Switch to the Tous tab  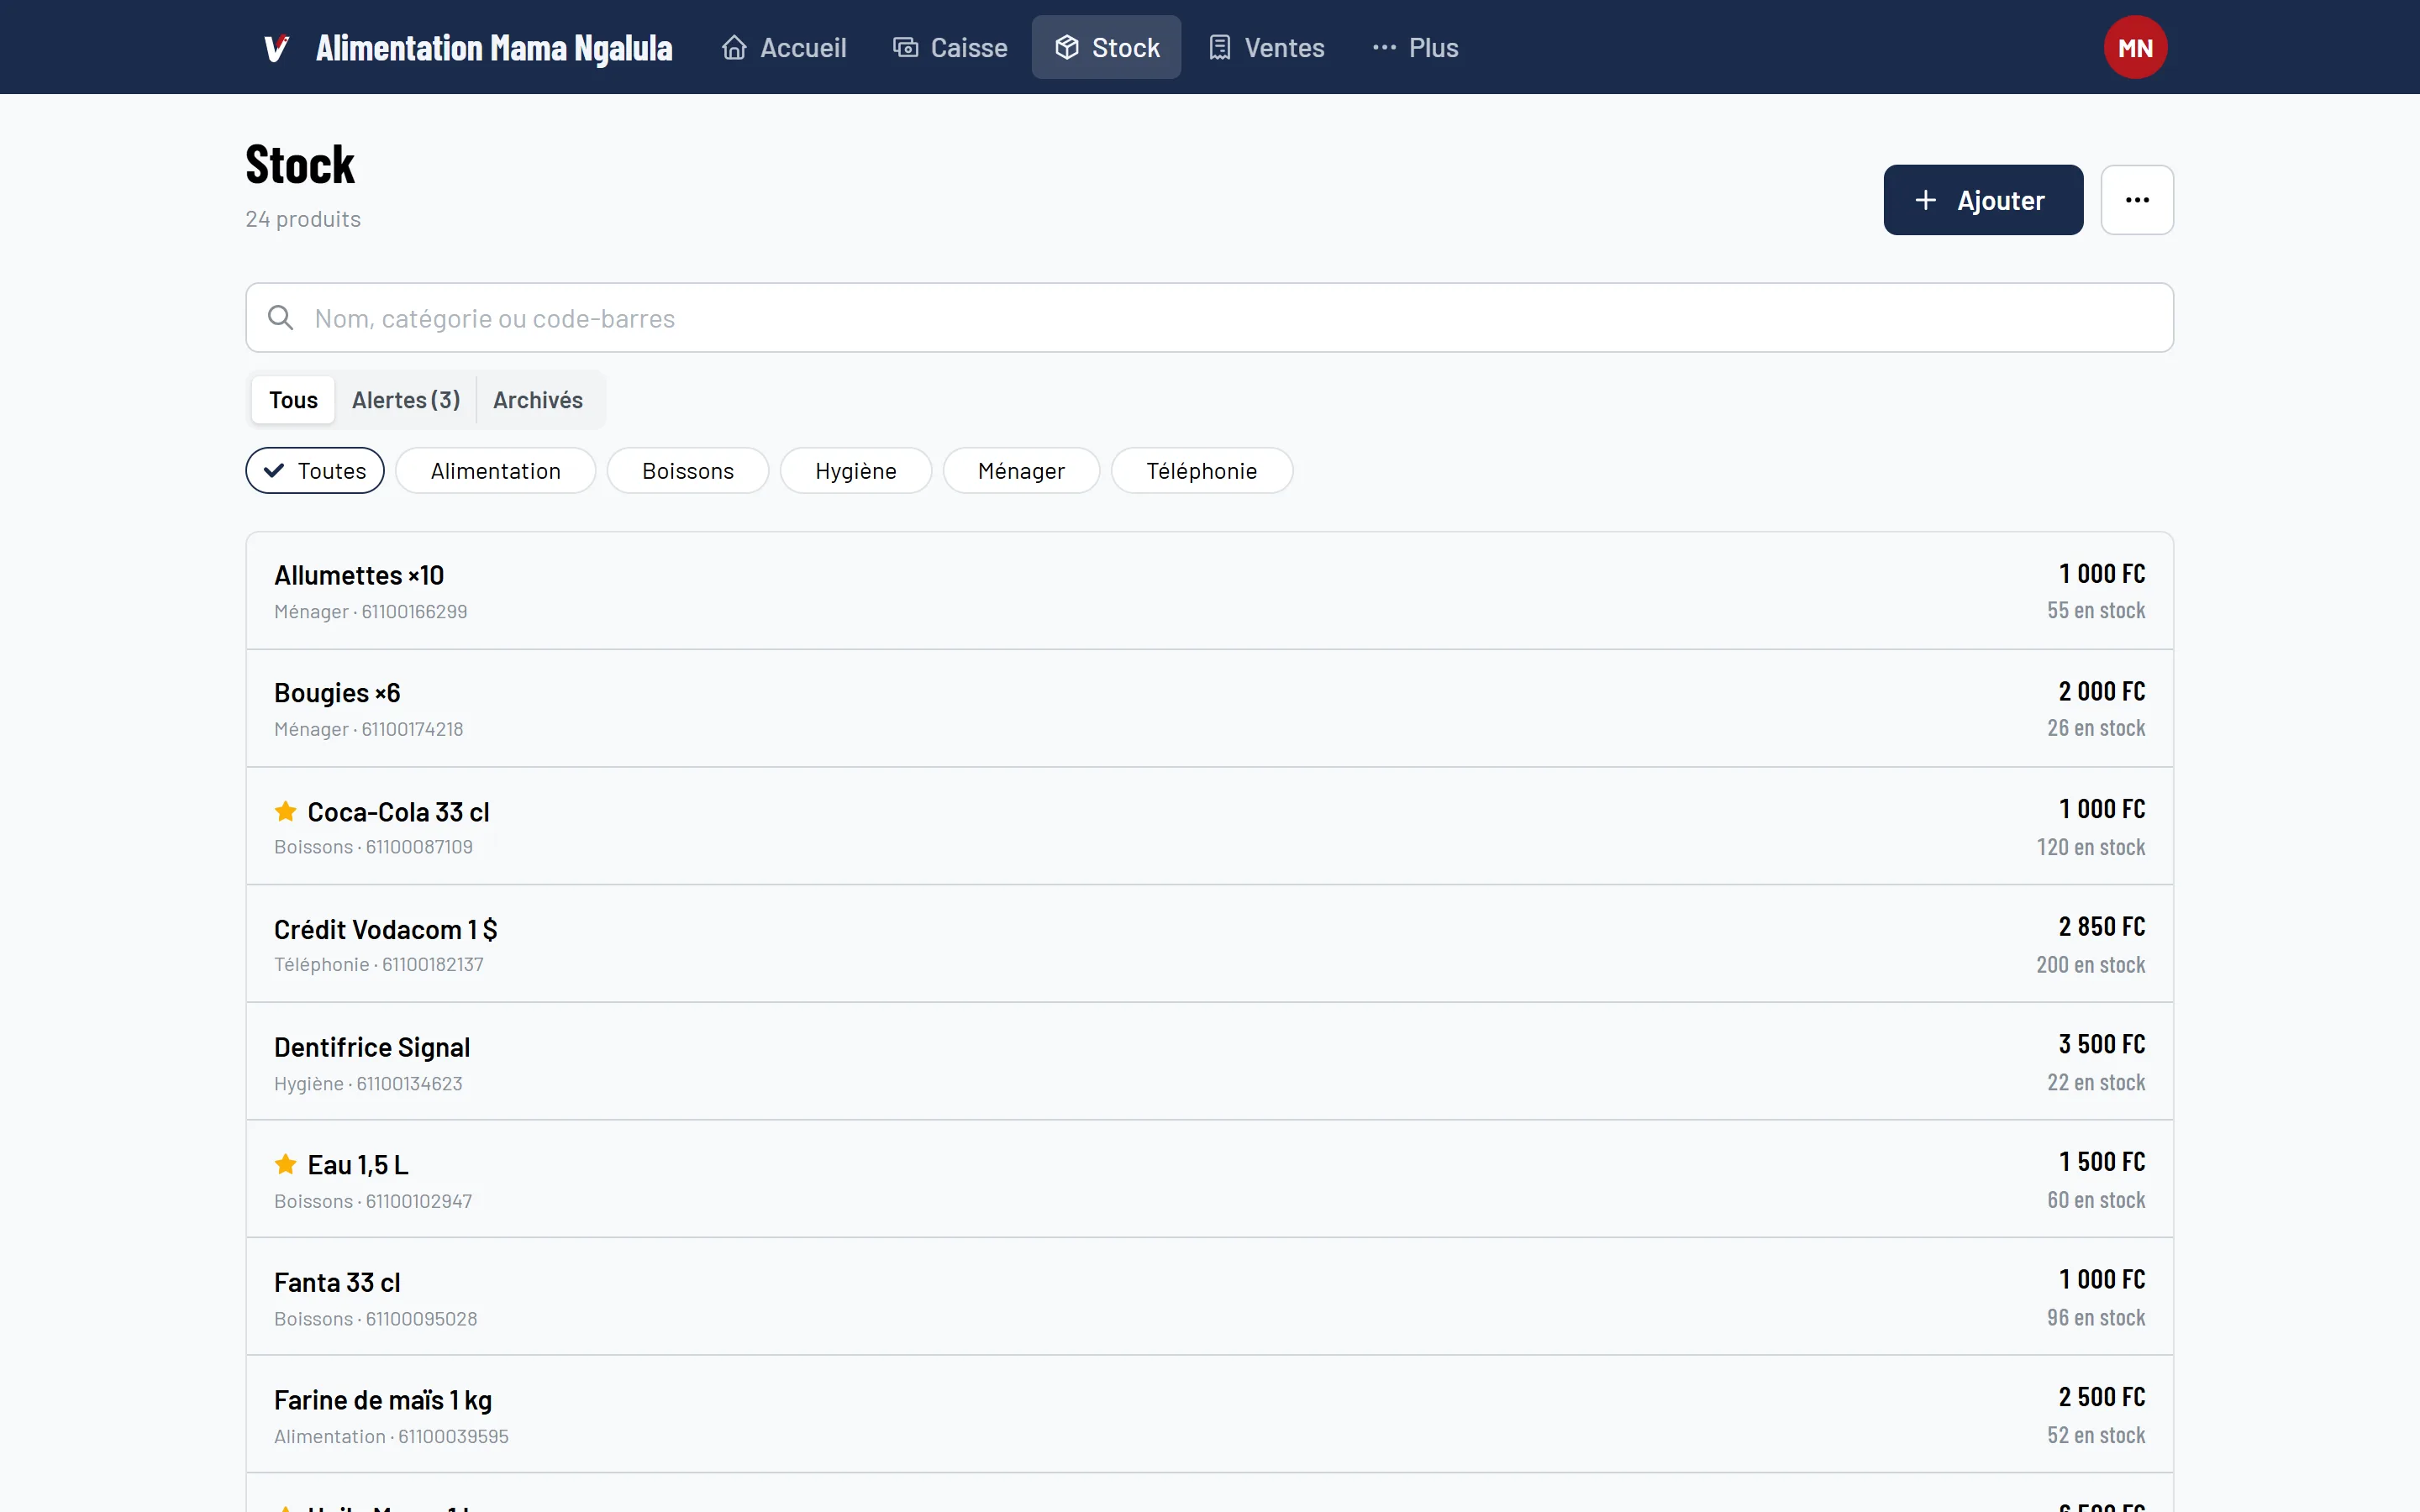click(293, 400)
